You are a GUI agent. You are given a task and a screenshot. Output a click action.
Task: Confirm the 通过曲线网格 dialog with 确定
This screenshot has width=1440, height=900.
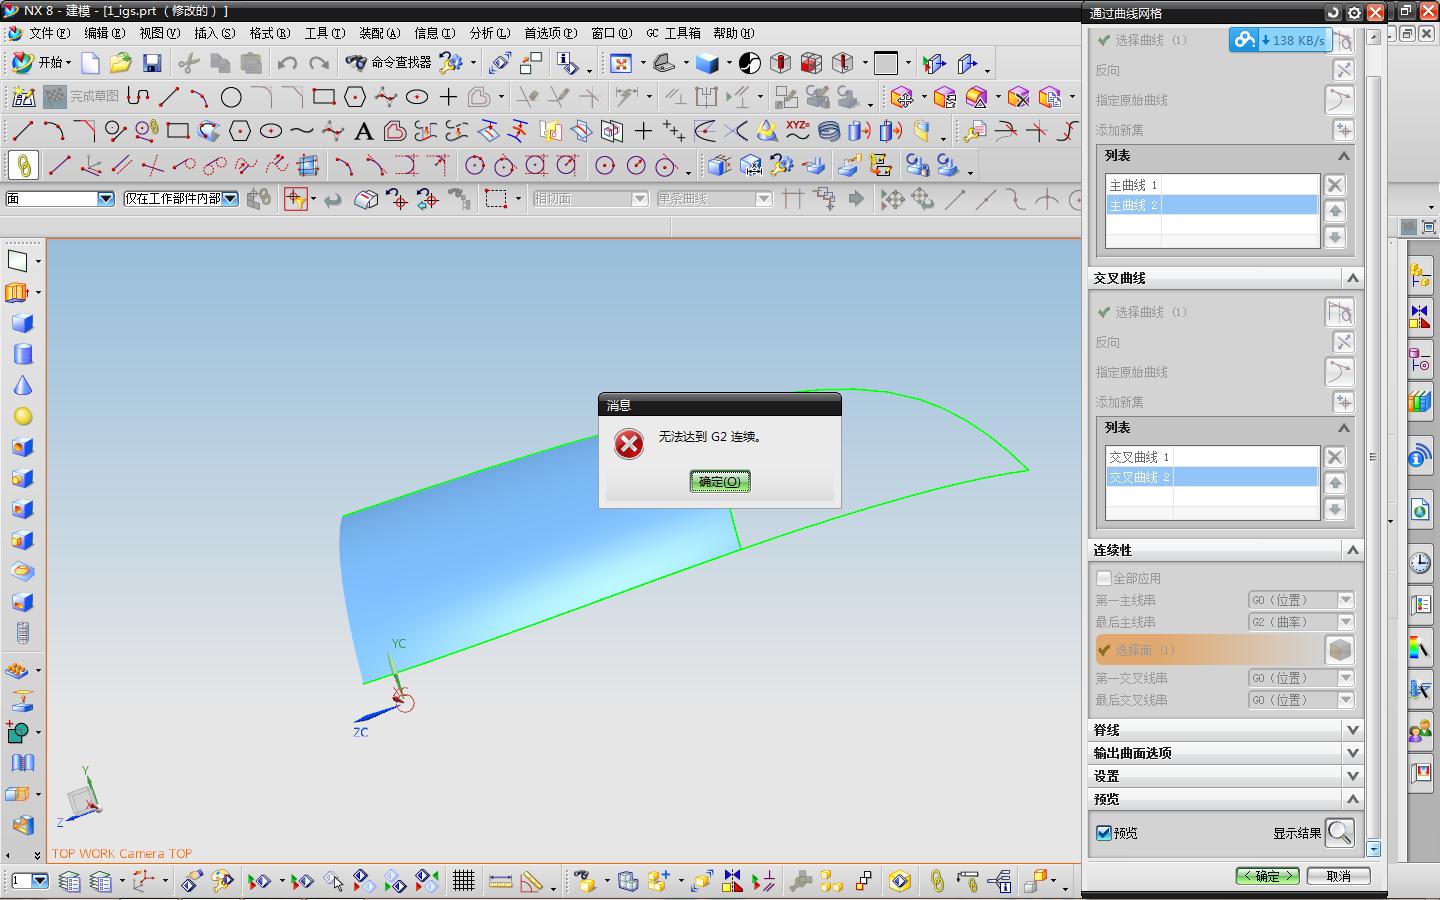pos(1267,876)
